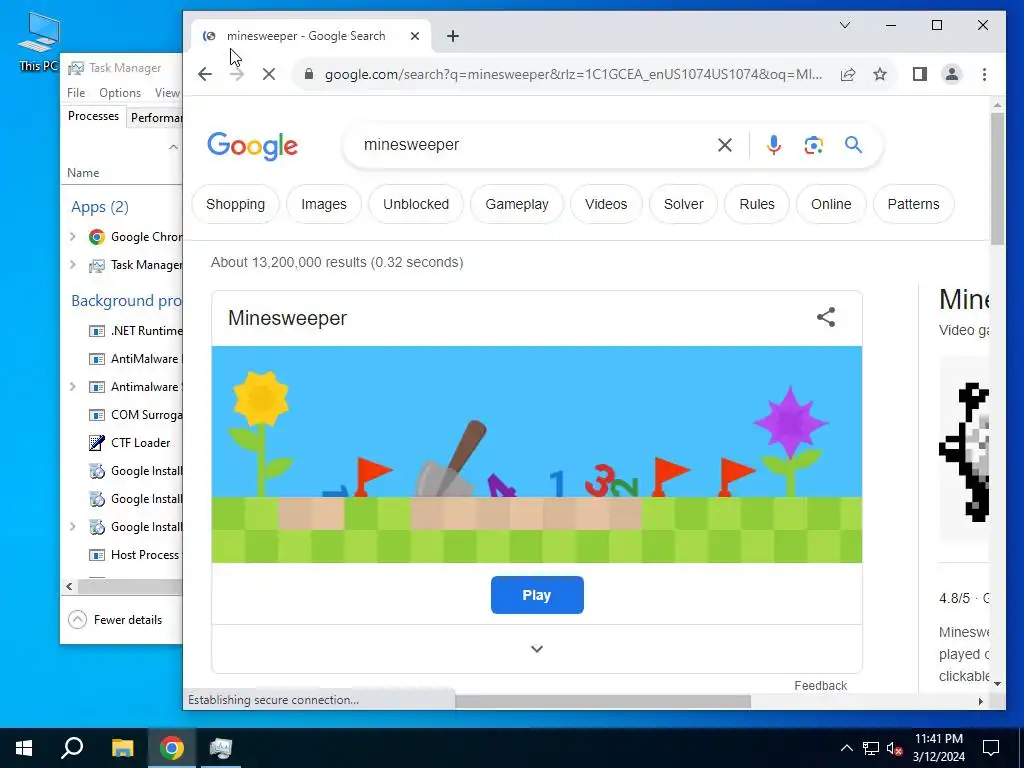Click the horizontal scrollbar of the page

pyautogui.click(x=602, y=701)
